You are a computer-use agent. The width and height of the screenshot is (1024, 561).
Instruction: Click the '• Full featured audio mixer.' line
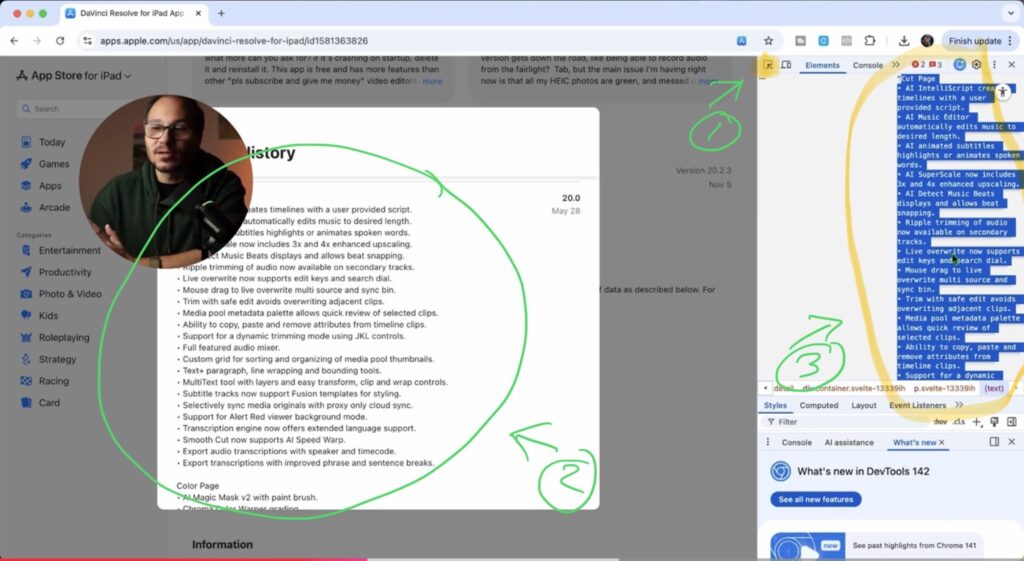[x=227, y=347]
